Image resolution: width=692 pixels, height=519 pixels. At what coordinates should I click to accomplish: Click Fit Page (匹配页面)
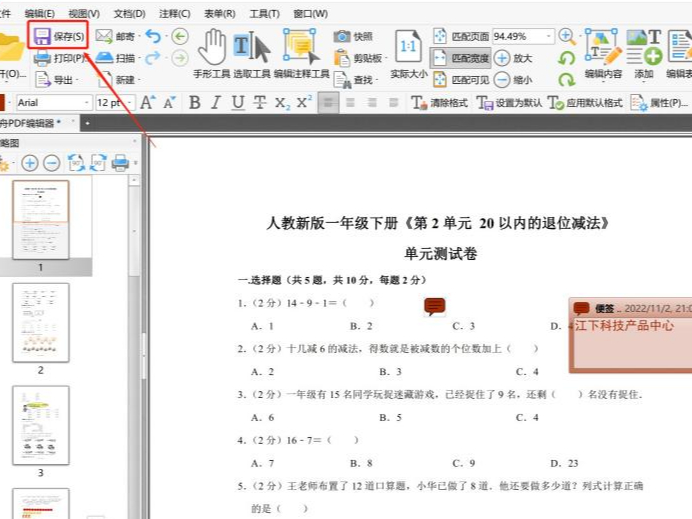[461, 36]
